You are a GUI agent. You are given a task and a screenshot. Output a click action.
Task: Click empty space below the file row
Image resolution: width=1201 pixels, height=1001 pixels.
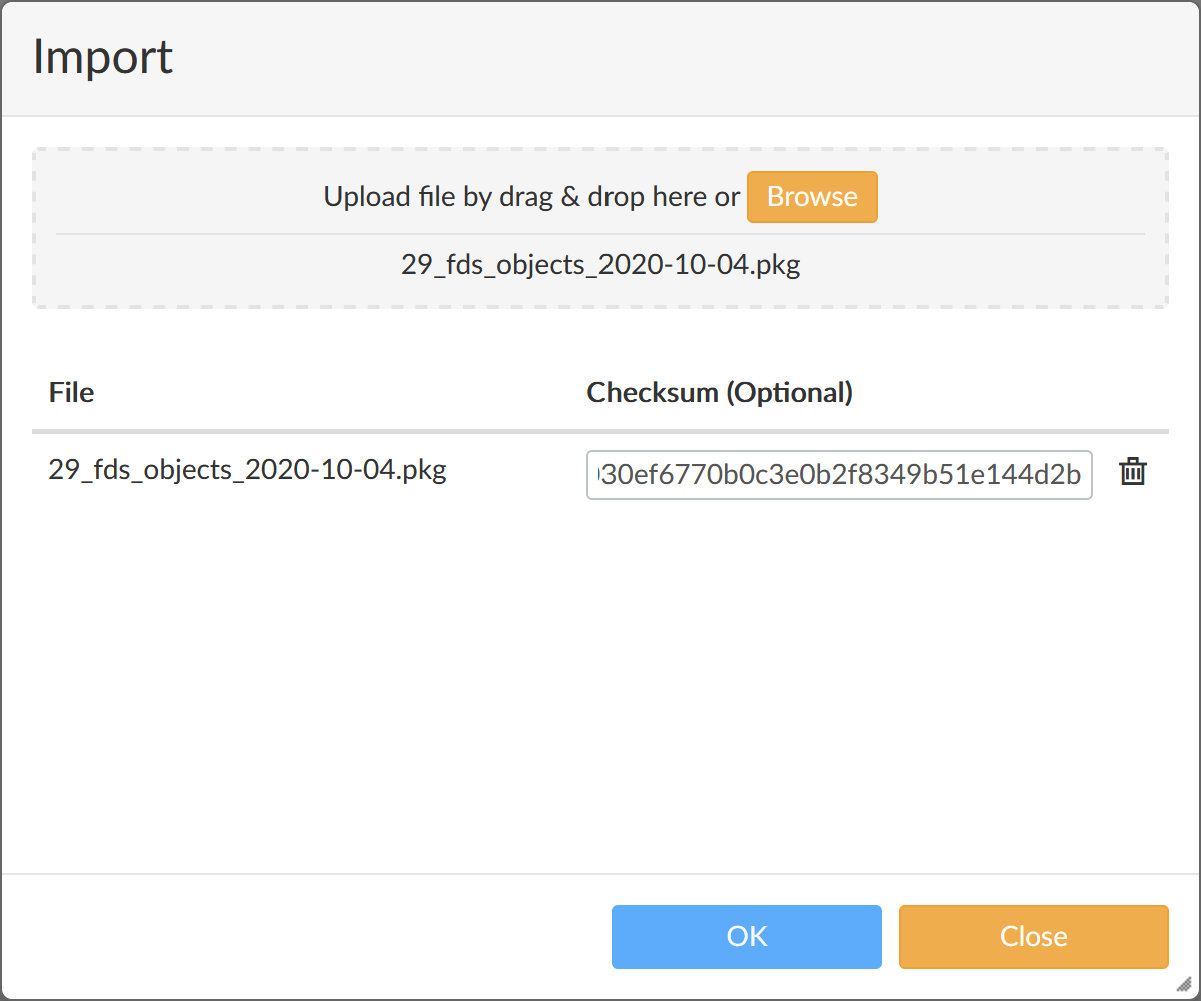click(x=600, y=680)
